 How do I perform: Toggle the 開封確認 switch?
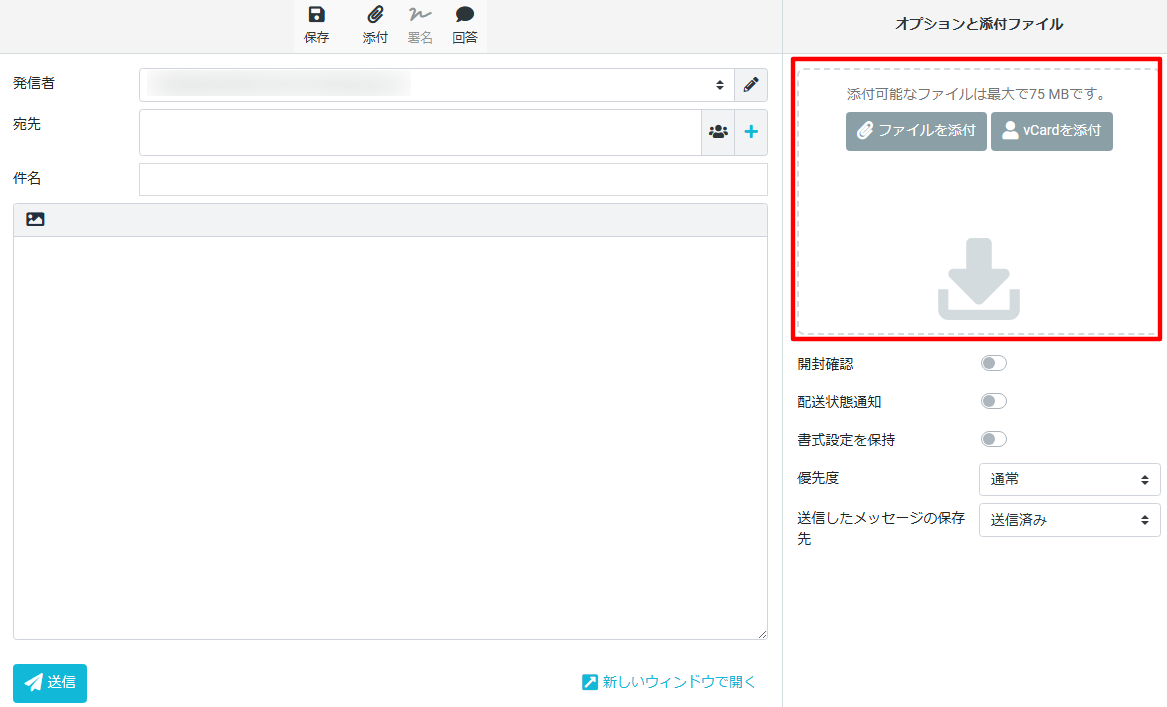coord(994,363)
